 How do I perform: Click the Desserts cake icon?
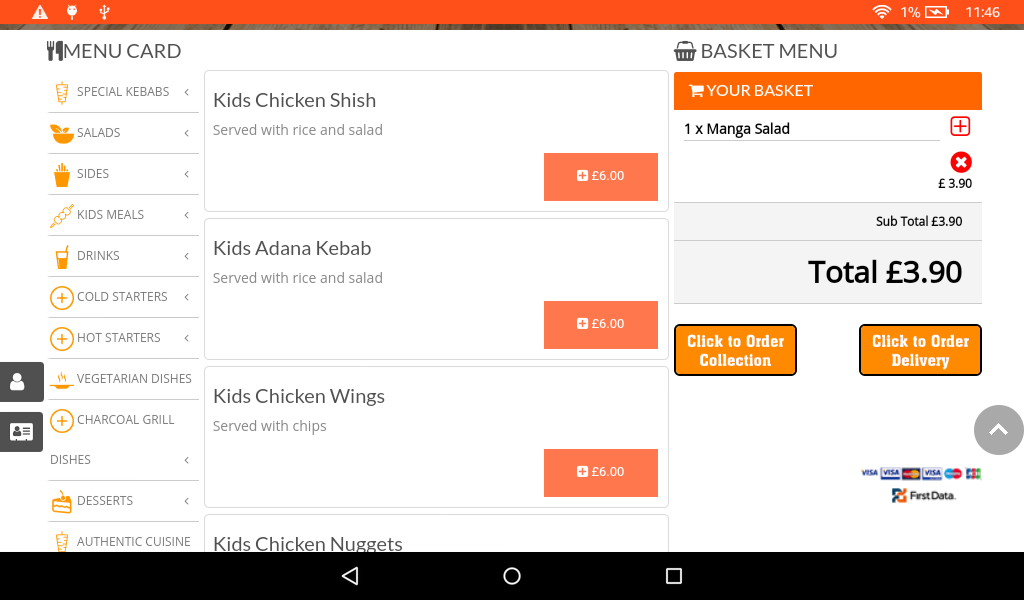coord(61,501)
